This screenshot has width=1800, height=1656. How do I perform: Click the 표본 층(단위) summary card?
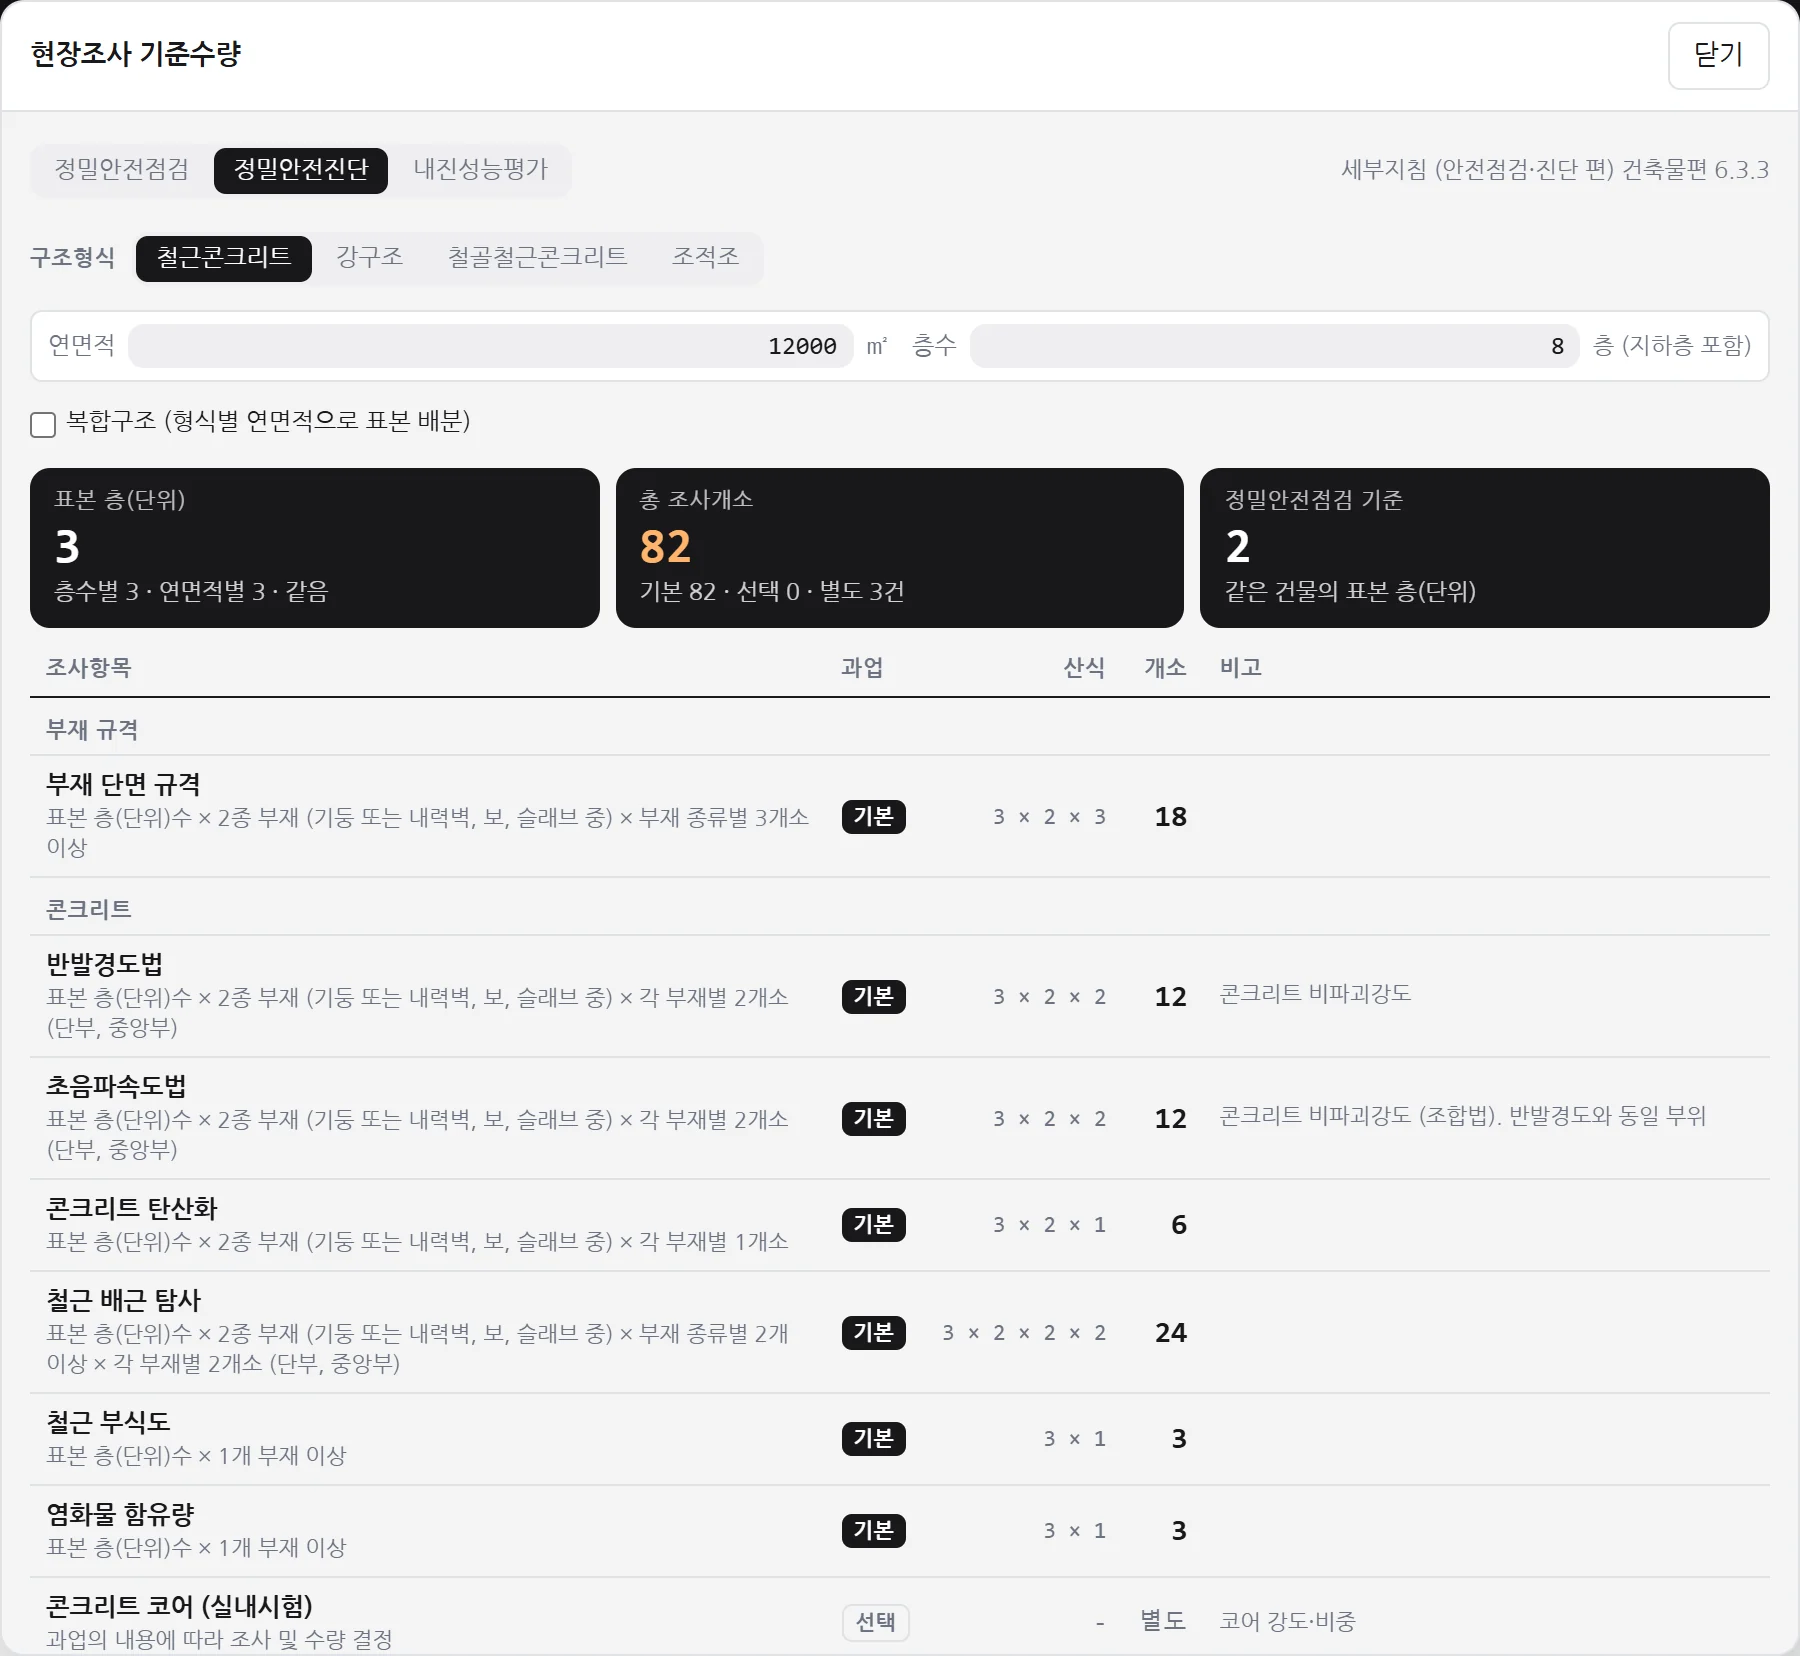(315, 548)
